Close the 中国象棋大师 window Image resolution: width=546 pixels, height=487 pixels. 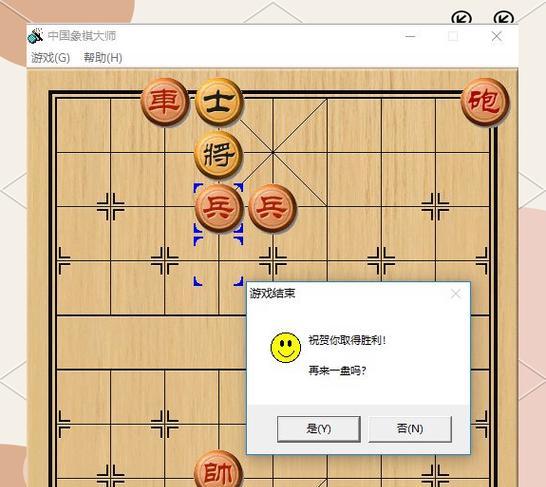point(497,36)
